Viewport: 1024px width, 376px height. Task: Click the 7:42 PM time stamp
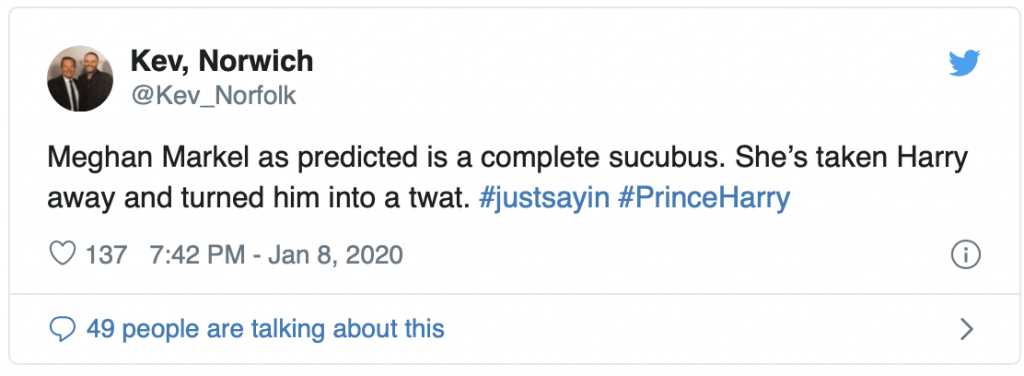pos(197,254)
